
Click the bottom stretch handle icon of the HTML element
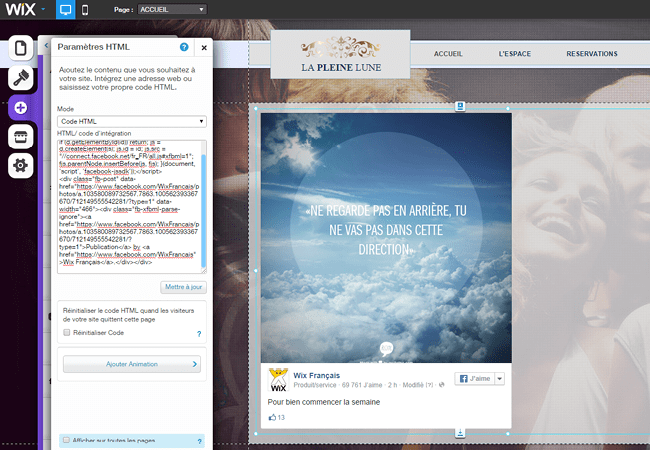click(x=460, y=433)
